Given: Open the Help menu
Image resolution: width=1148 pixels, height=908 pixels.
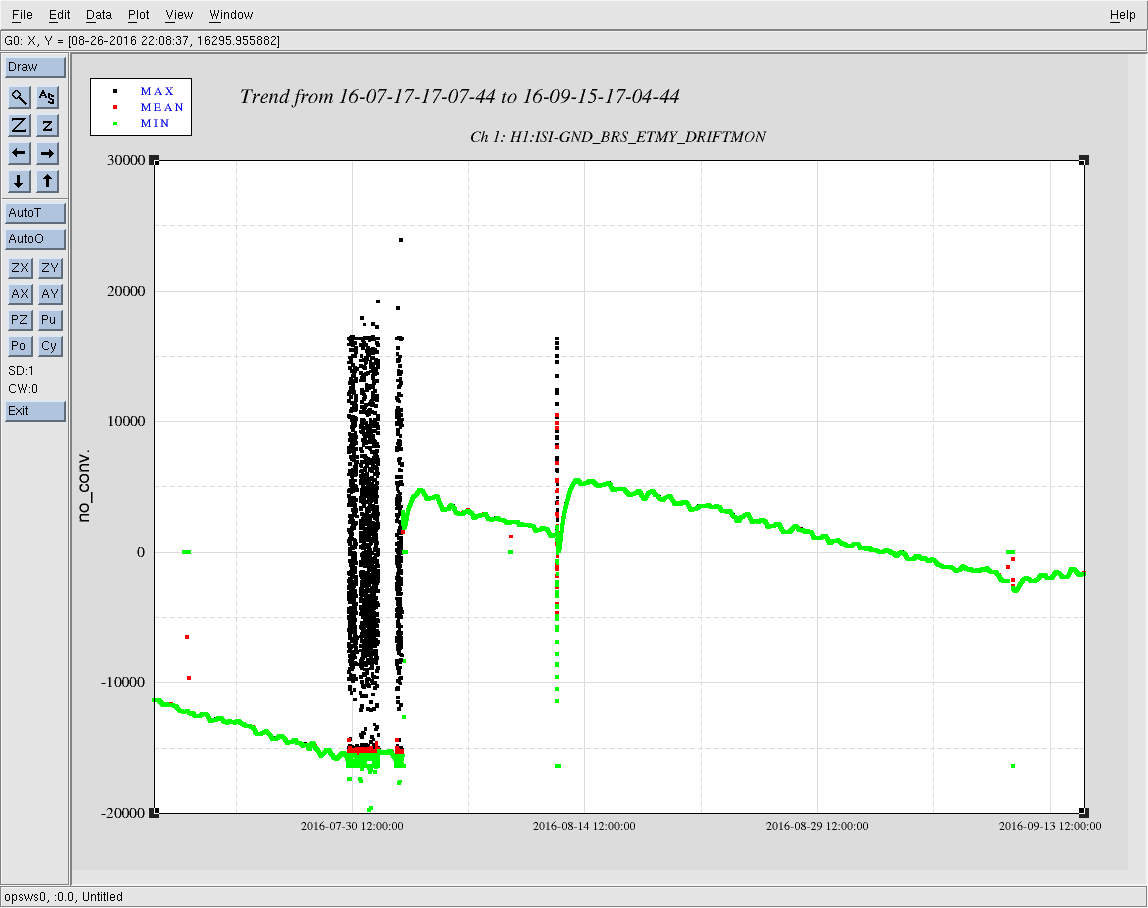Looking at the screenshot, I should (x=1122, y=15).
